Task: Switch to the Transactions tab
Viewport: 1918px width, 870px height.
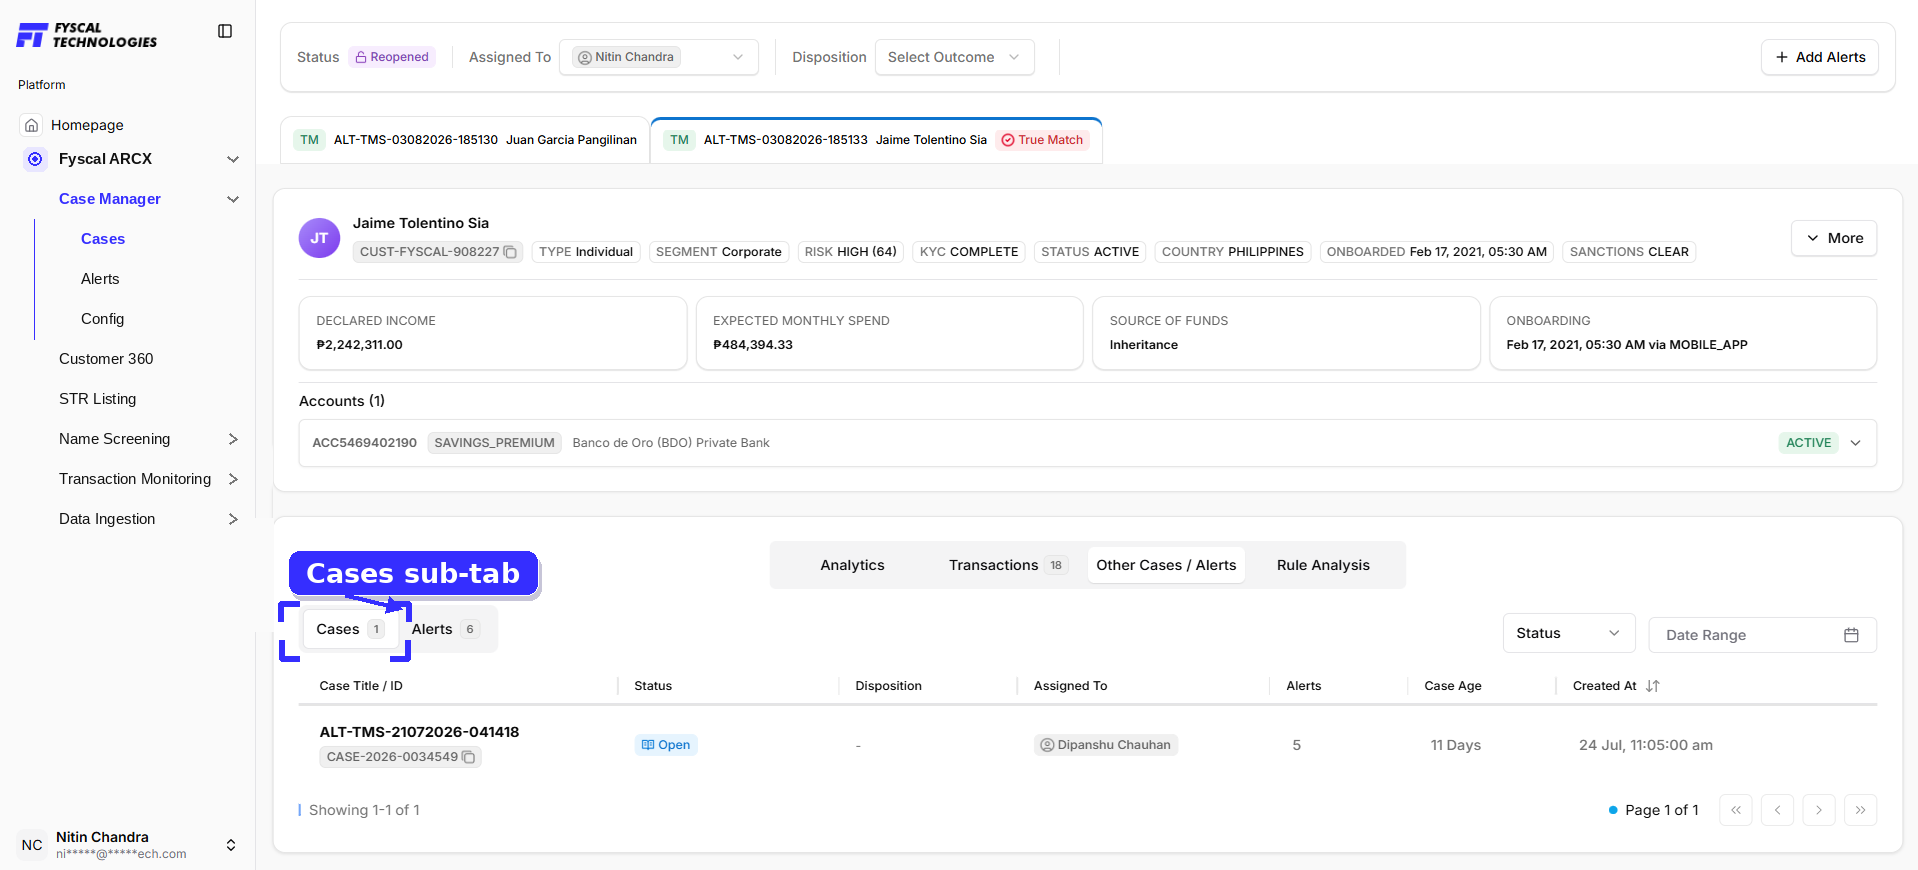Action: click(1008, 565)
